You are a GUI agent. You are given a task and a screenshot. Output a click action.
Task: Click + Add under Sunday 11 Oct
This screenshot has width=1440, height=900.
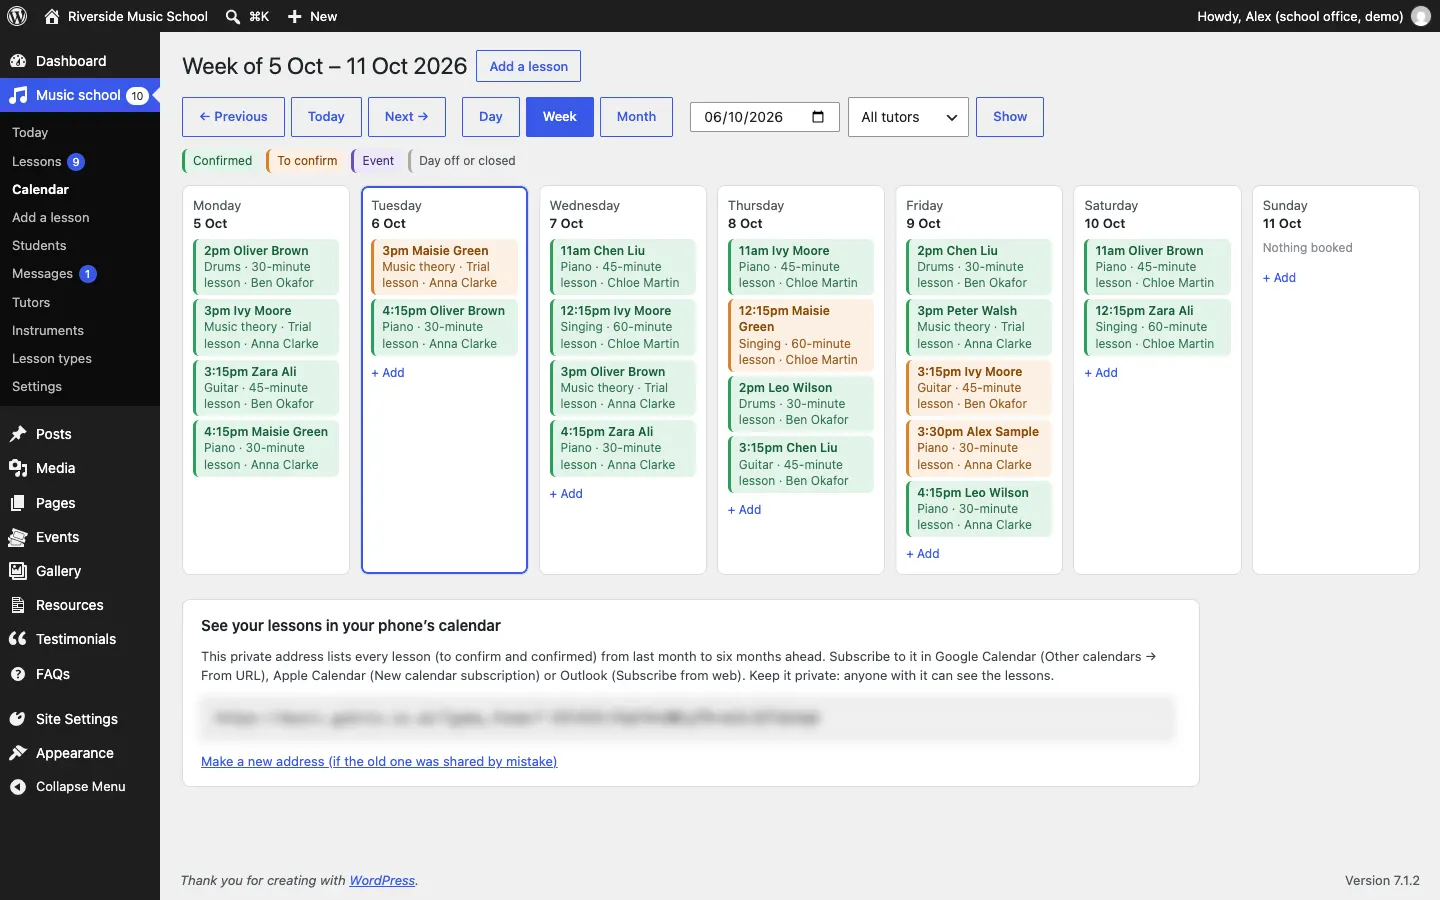(x=1279, y=278)
